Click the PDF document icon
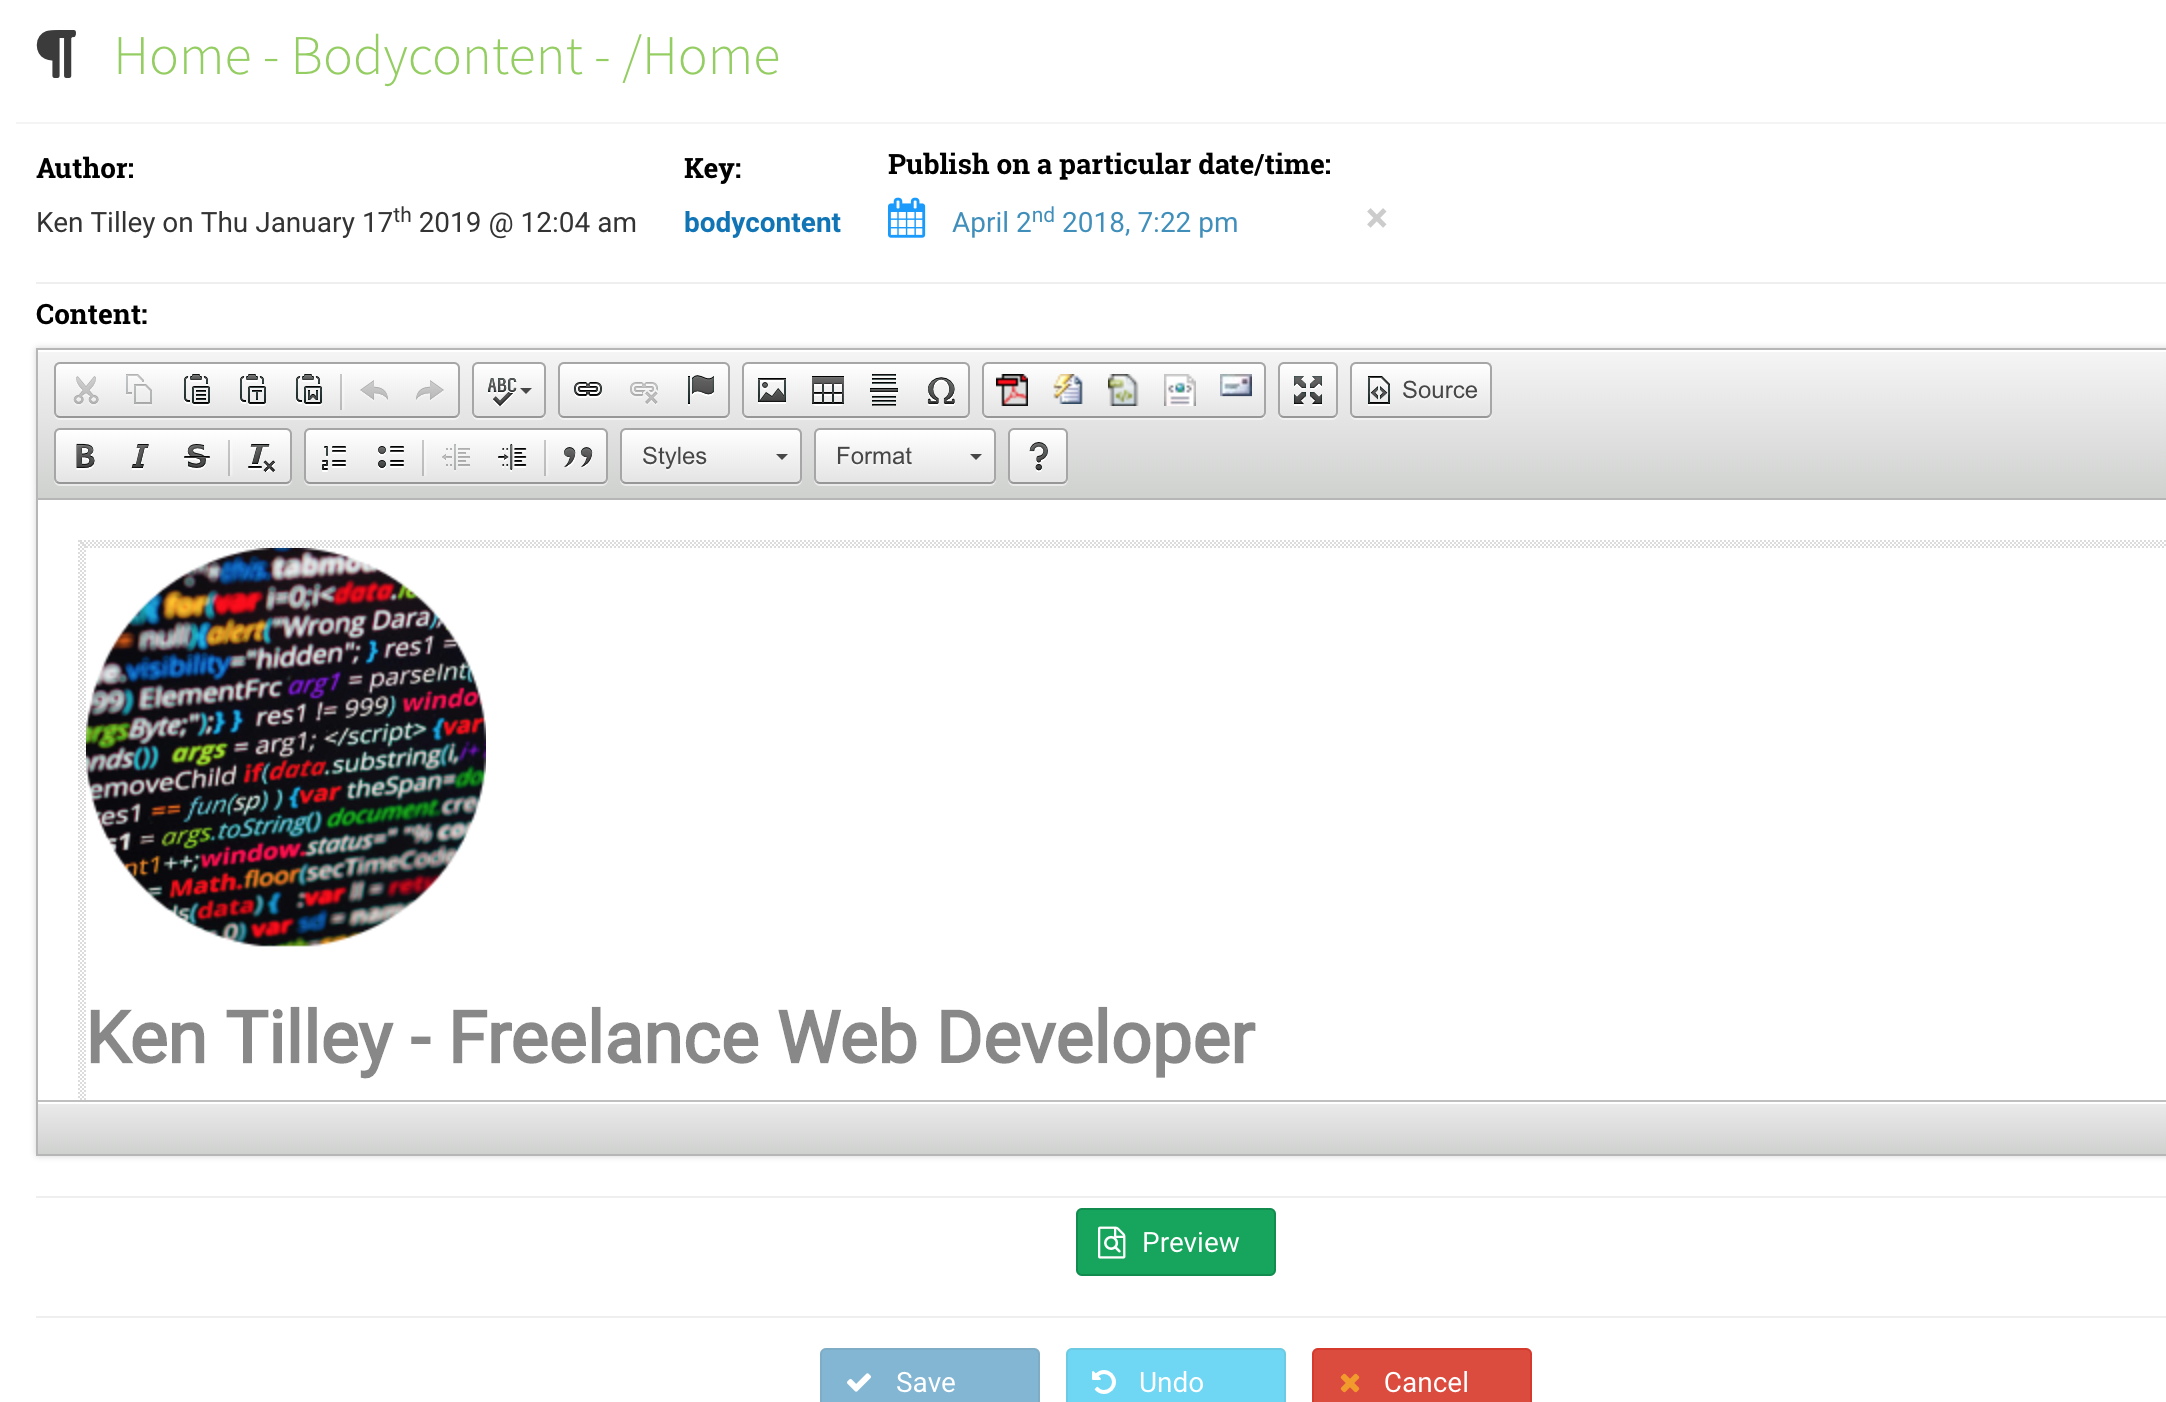 (1012, 389)
